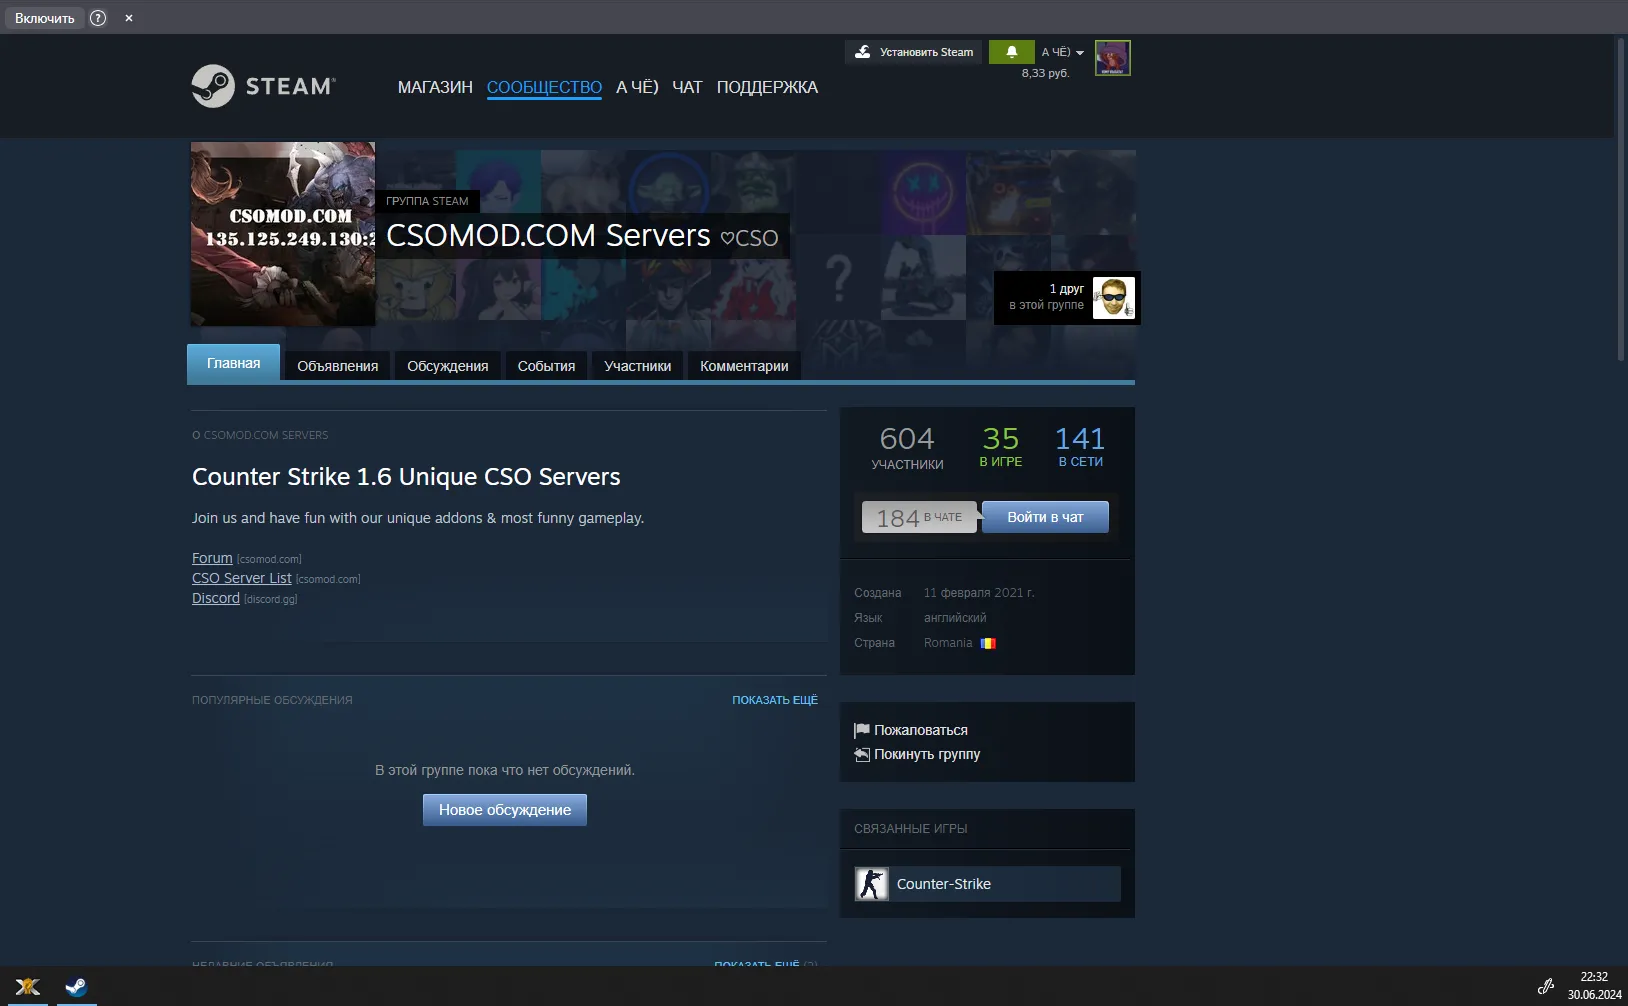This screenshot has height=1006, width=1628.
Task: Click the user profile avatar in header
Action: pos(1112,58)
